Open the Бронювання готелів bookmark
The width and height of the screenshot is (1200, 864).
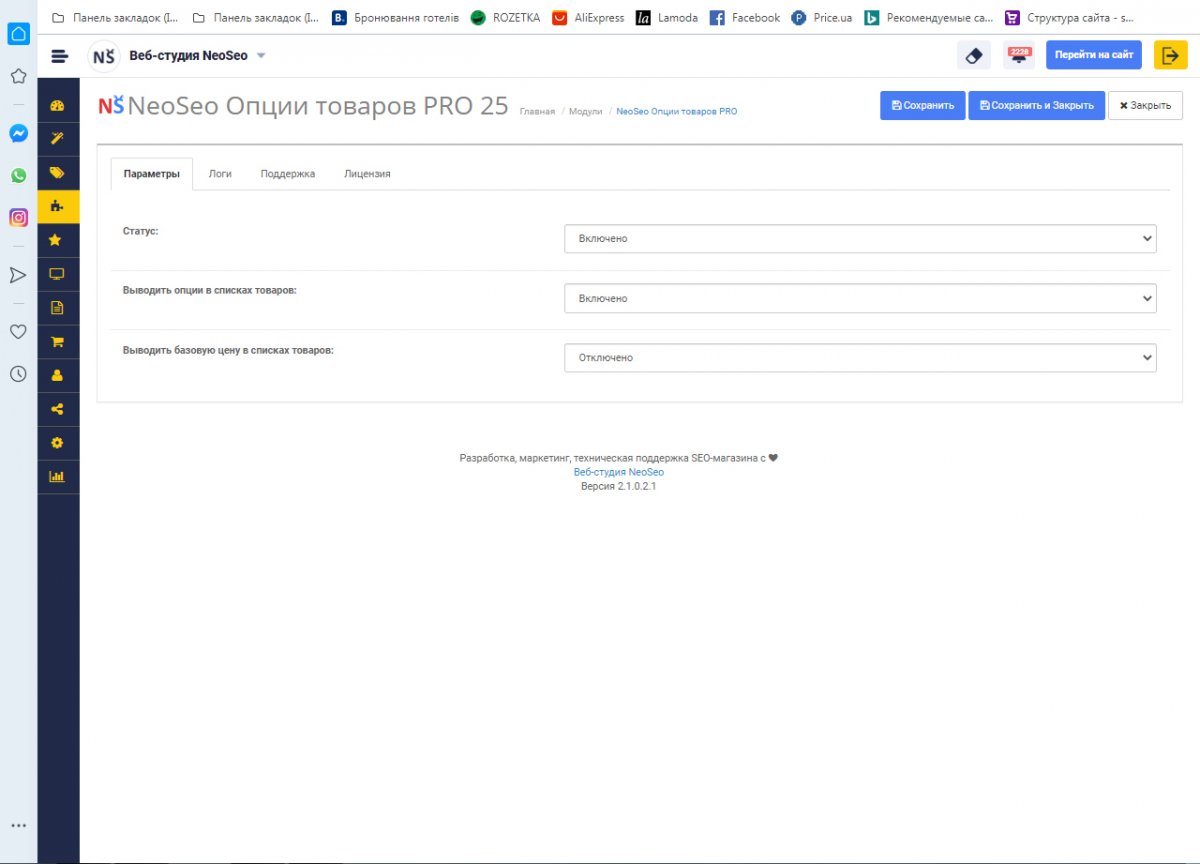click(x=395, y=17)
